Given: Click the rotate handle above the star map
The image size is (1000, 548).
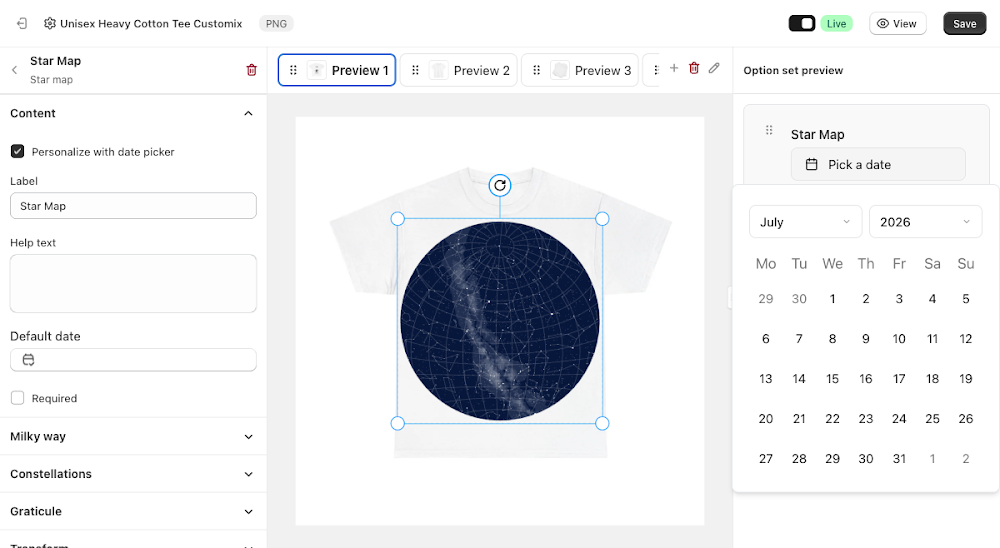Looking at the screenshot, I should pyautogui.click(x=500, y=186).
